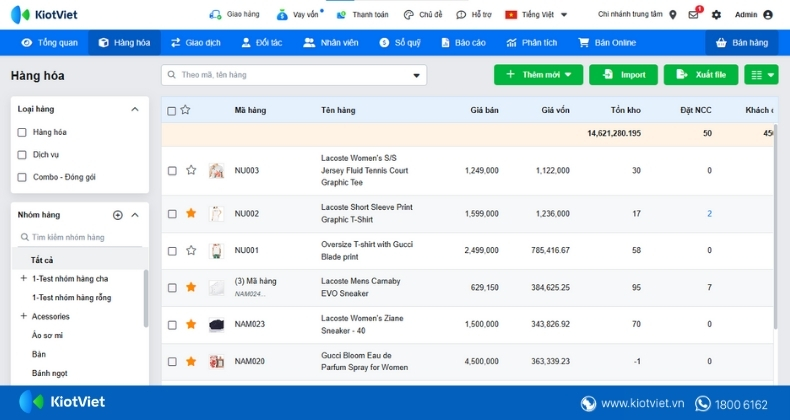Select the Tất cả product group

pyautogui.click(x=80, y=260)
